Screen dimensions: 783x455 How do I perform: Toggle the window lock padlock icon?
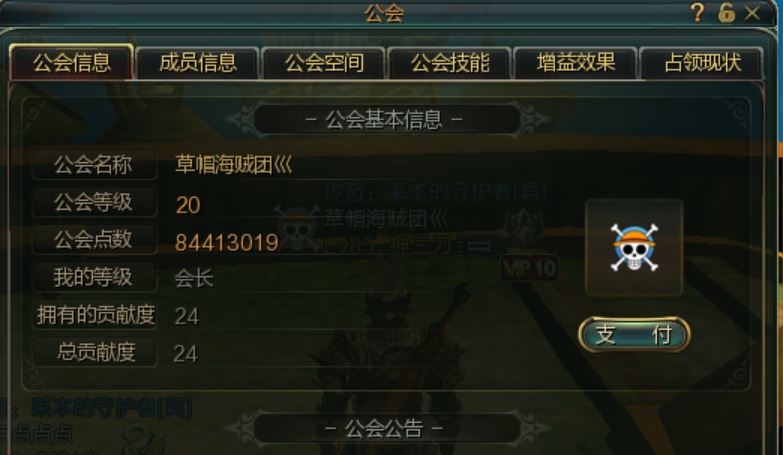pos(727,13)
